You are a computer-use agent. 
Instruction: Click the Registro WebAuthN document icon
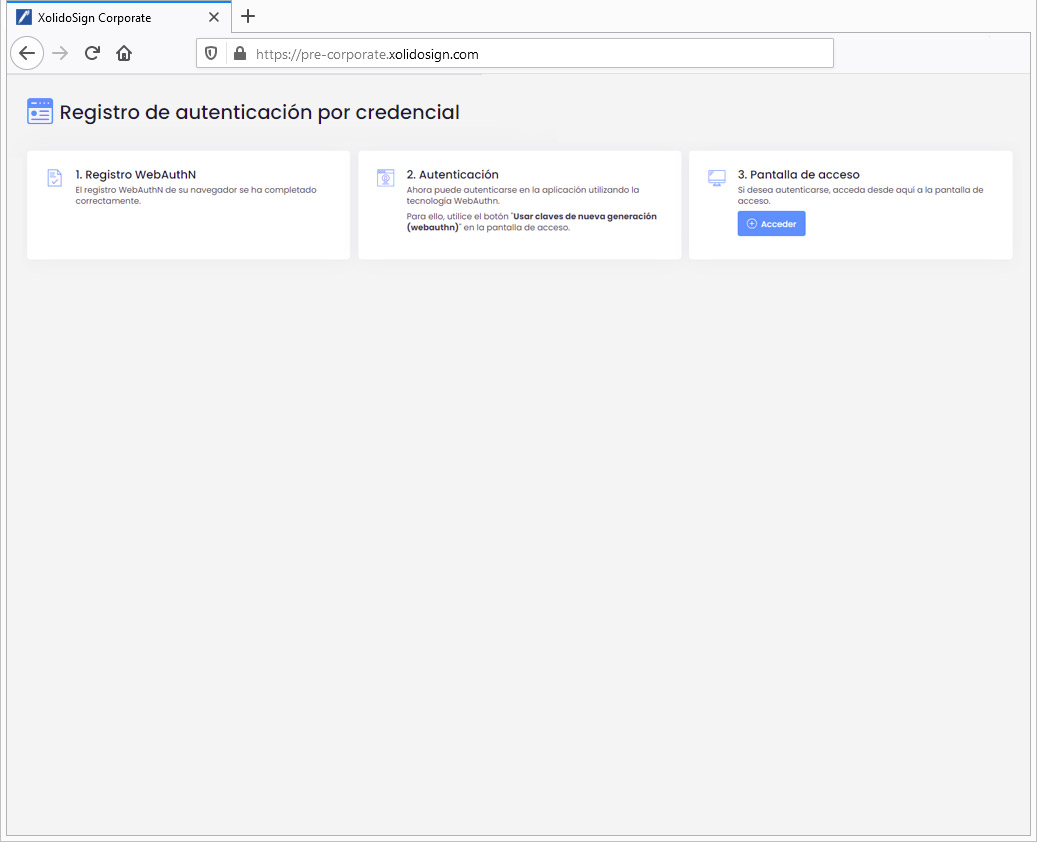(55, 178)
